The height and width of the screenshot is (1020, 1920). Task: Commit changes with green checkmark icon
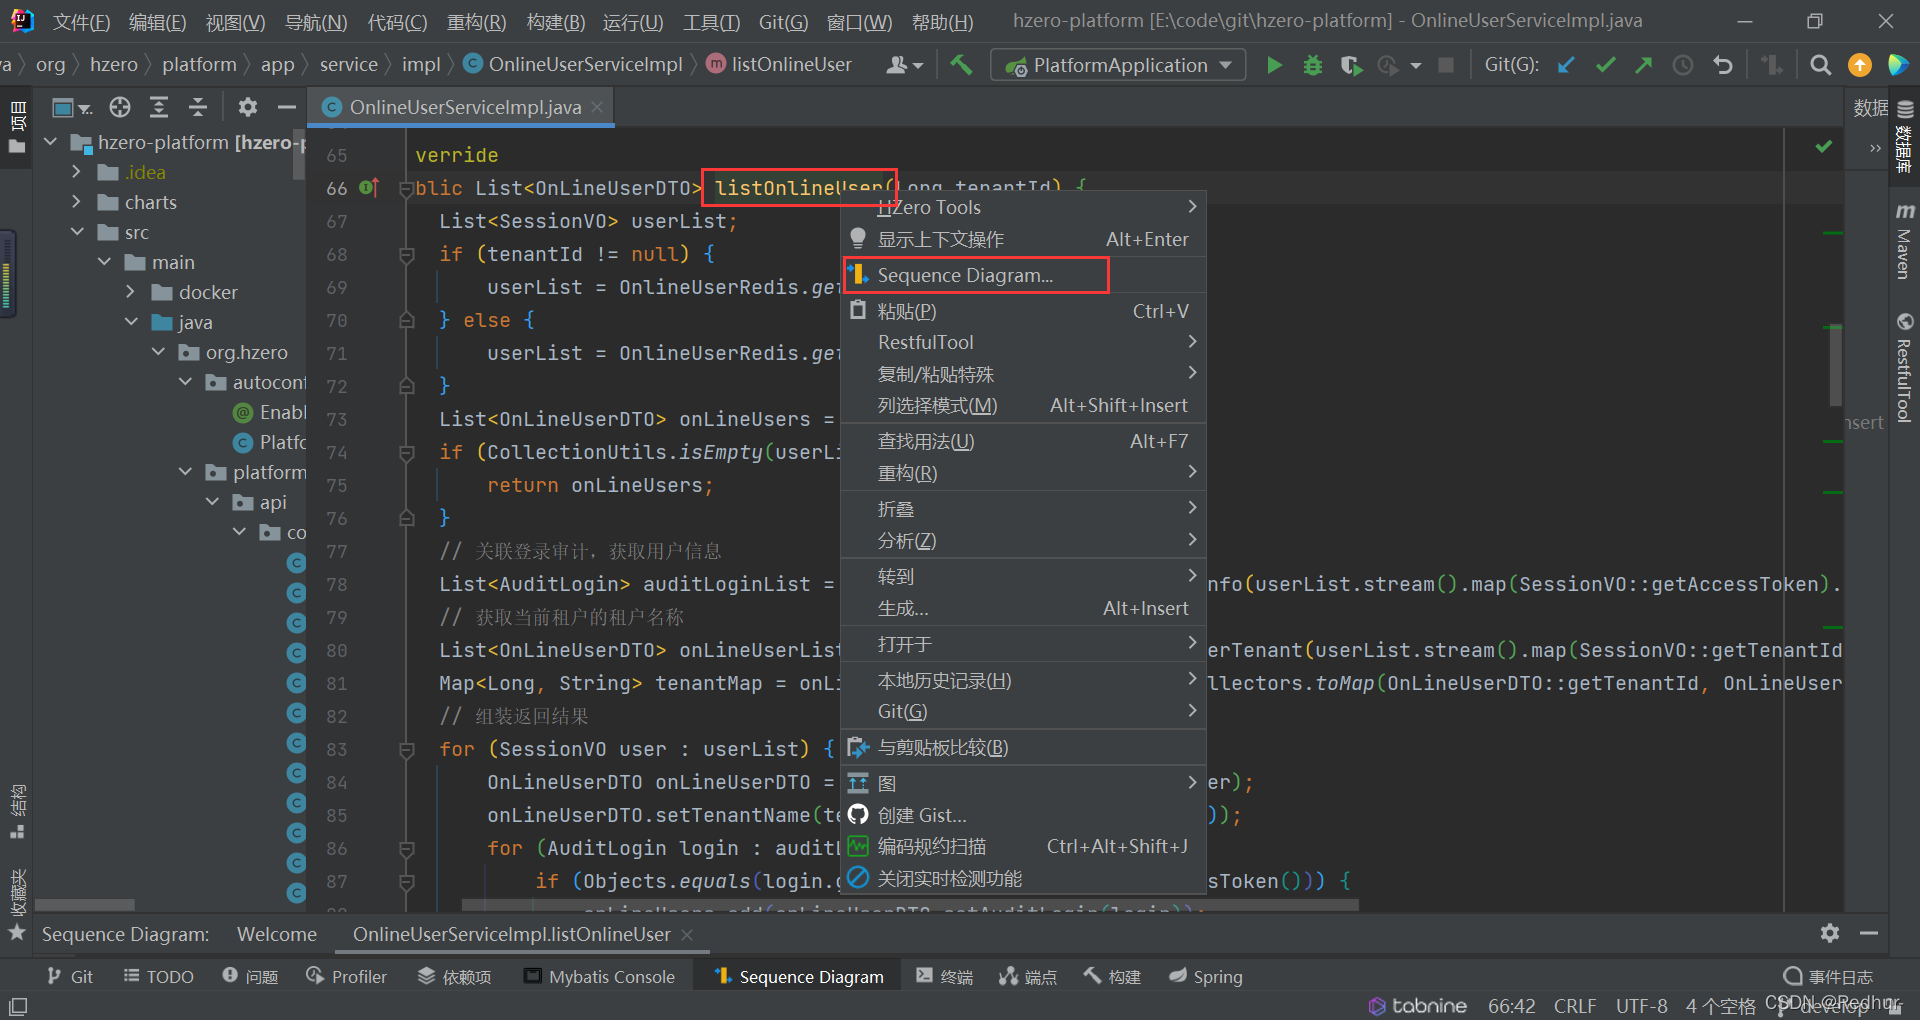pos(1606,65)
